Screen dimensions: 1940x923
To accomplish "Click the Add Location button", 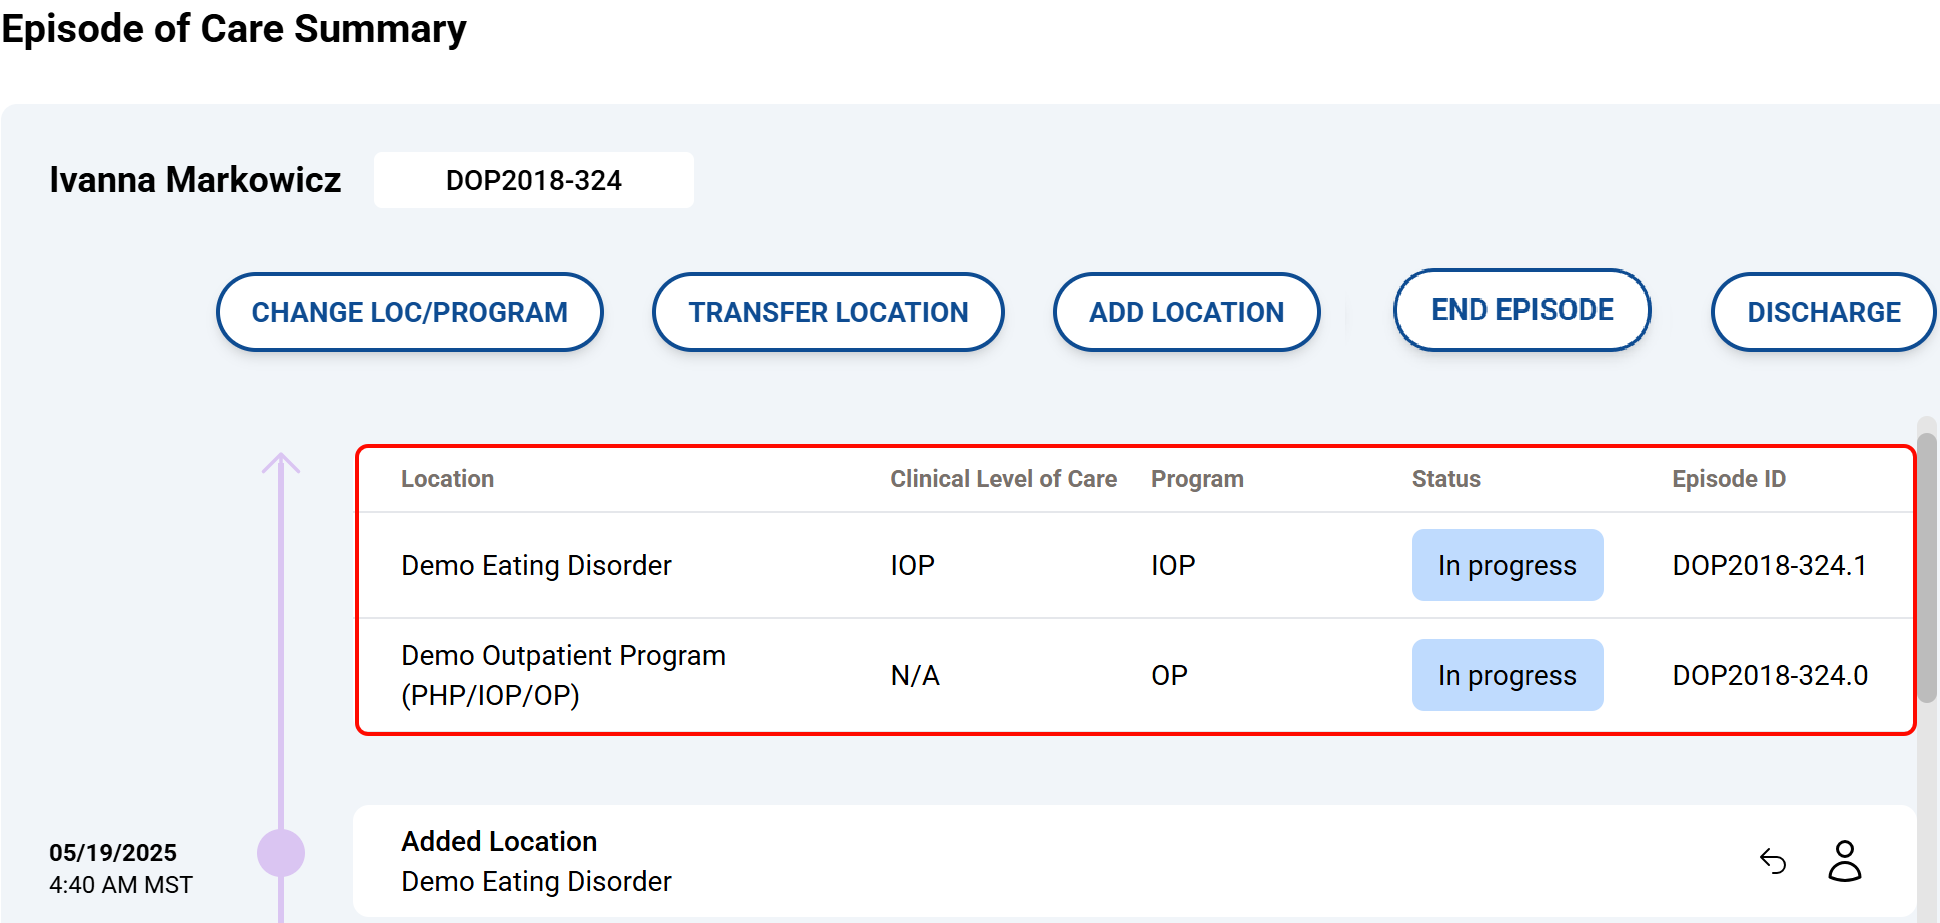I will (1186, 312).
